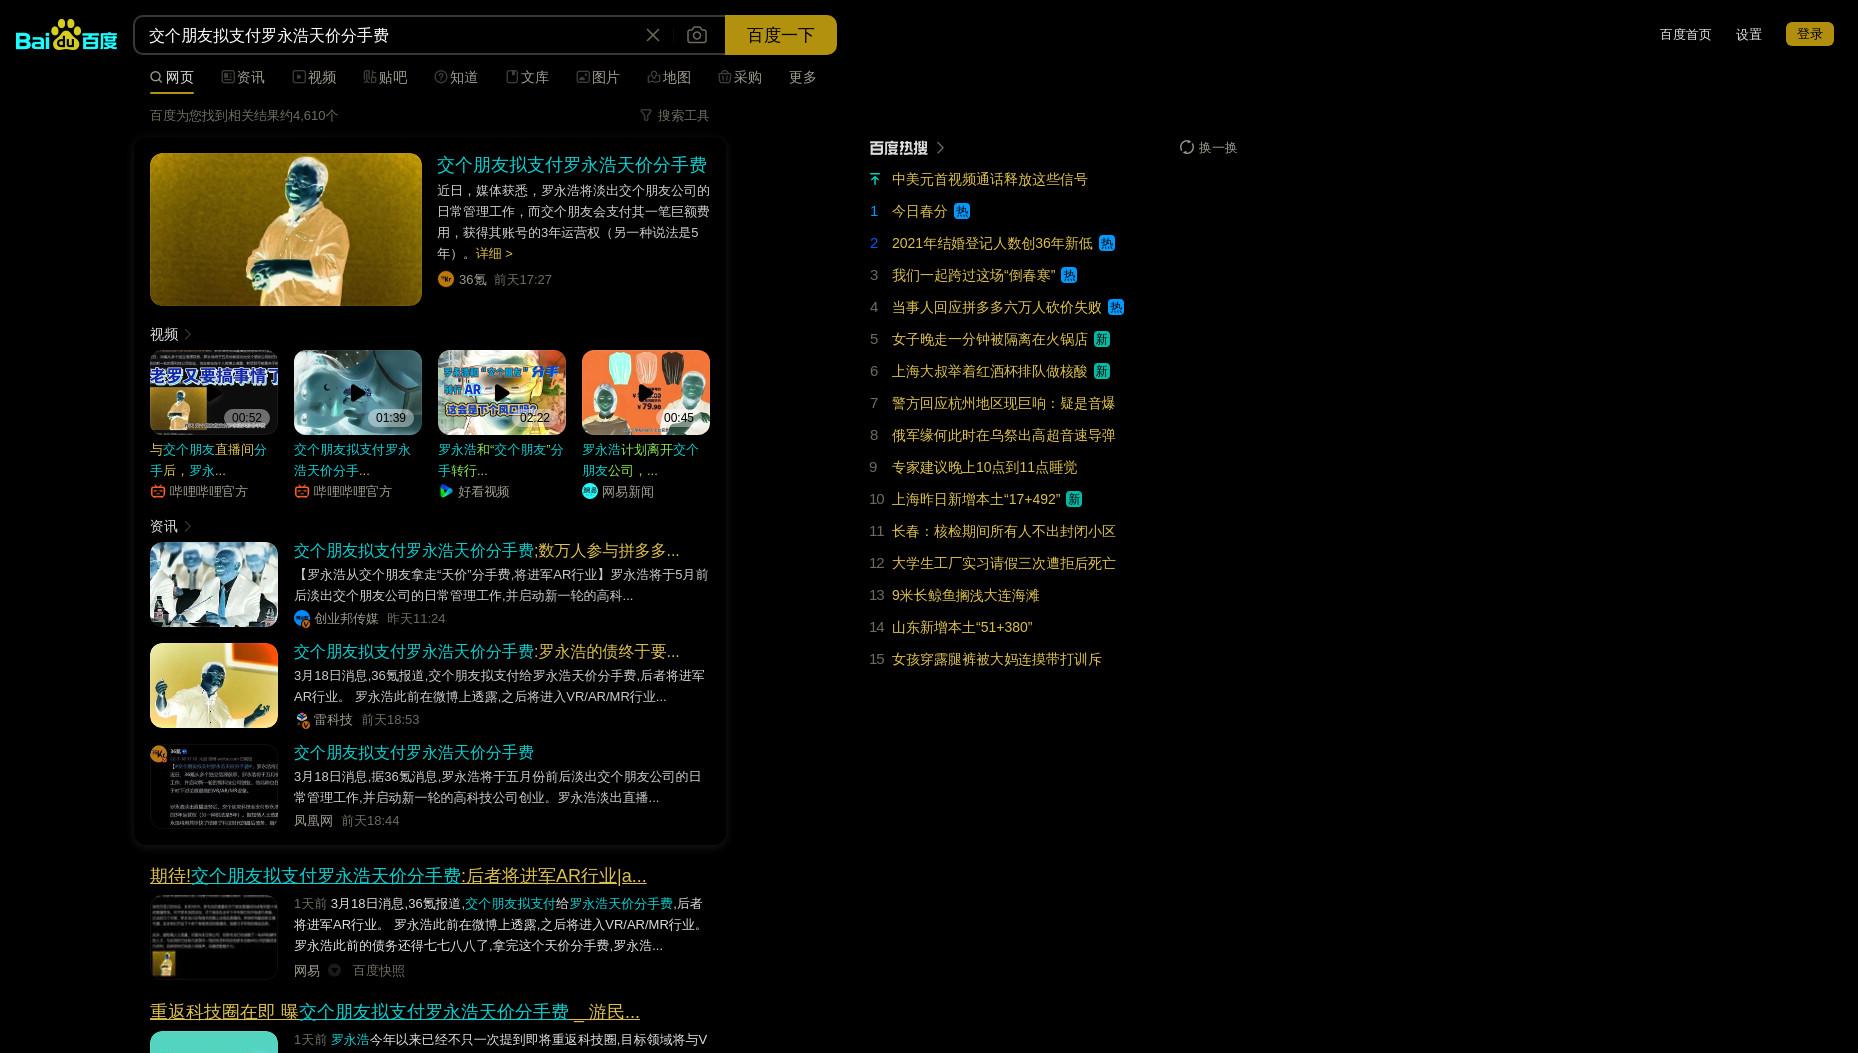Open hot search 专家建议晚上10点到11点睡觉
Image resolution: width=1858 pixels, height=1053 pixels.
click(x=984, y=467)
